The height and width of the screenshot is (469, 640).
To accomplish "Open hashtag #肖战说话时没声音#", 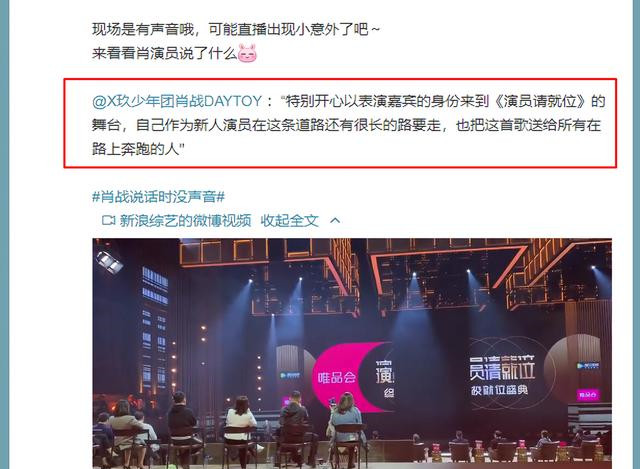I will click(x=158, y=197).
